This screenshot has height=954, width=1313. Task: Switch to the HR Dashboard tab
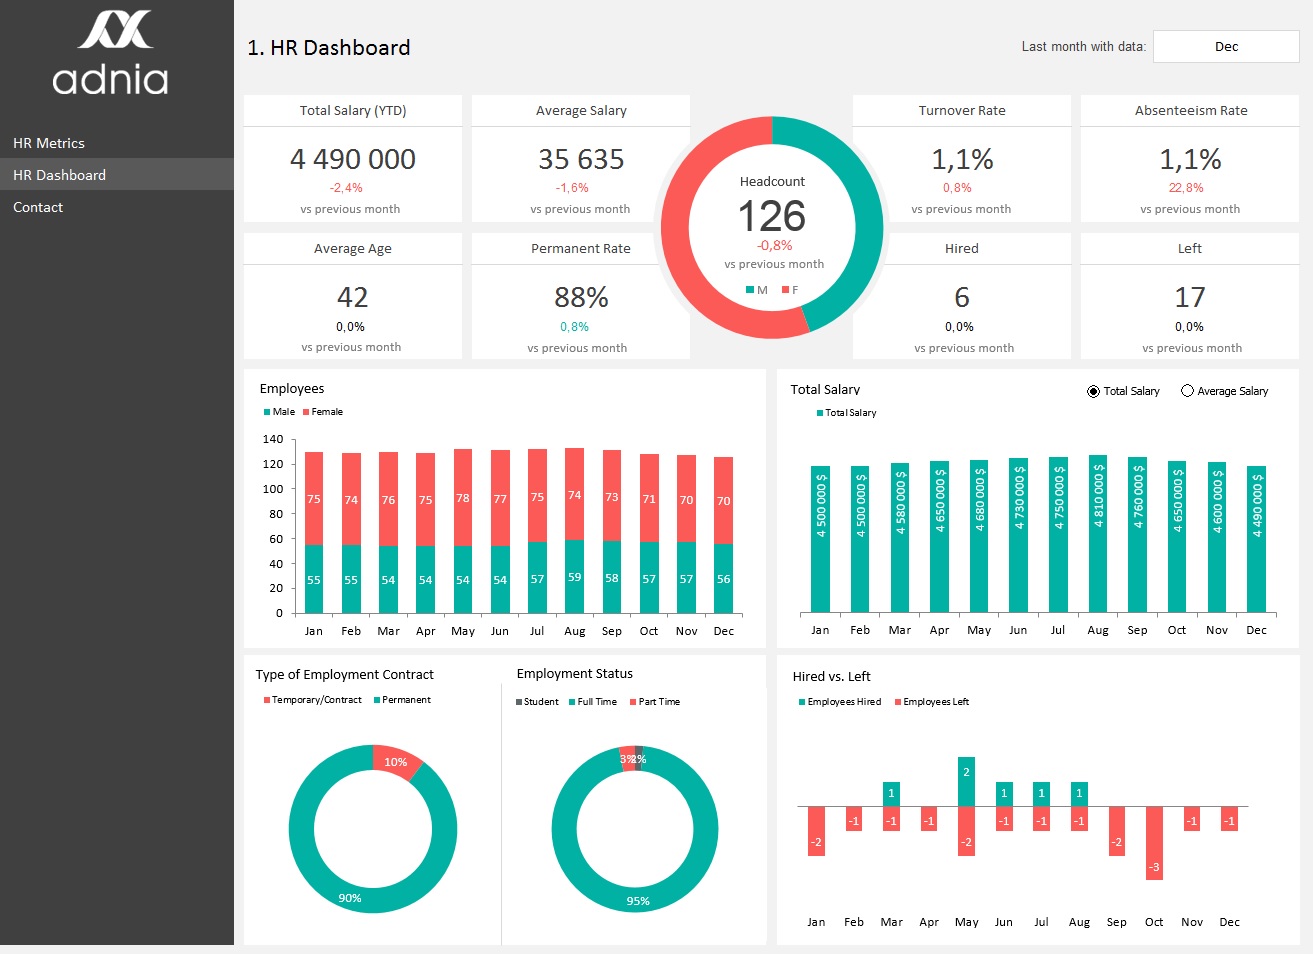pyautogui.click(x=59, y=175)
